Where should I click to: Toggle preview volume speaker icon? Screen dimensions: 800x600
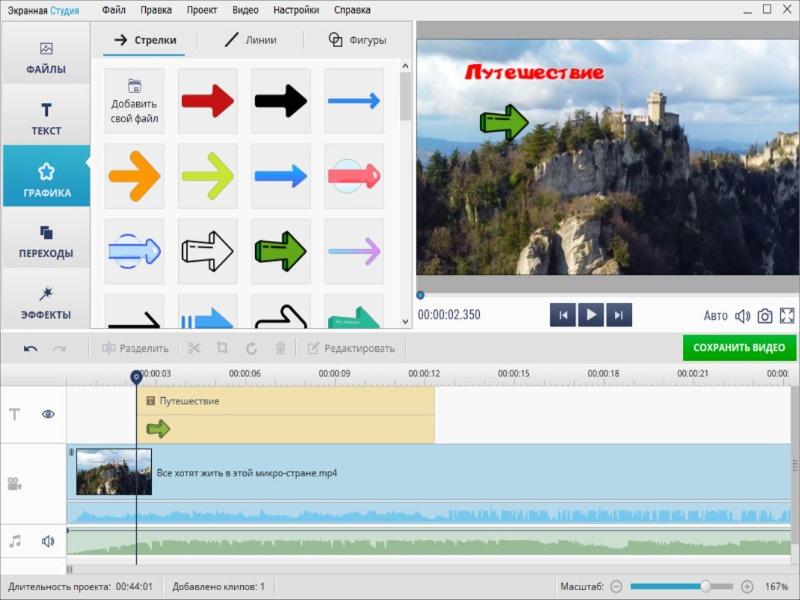pos(742,316)
